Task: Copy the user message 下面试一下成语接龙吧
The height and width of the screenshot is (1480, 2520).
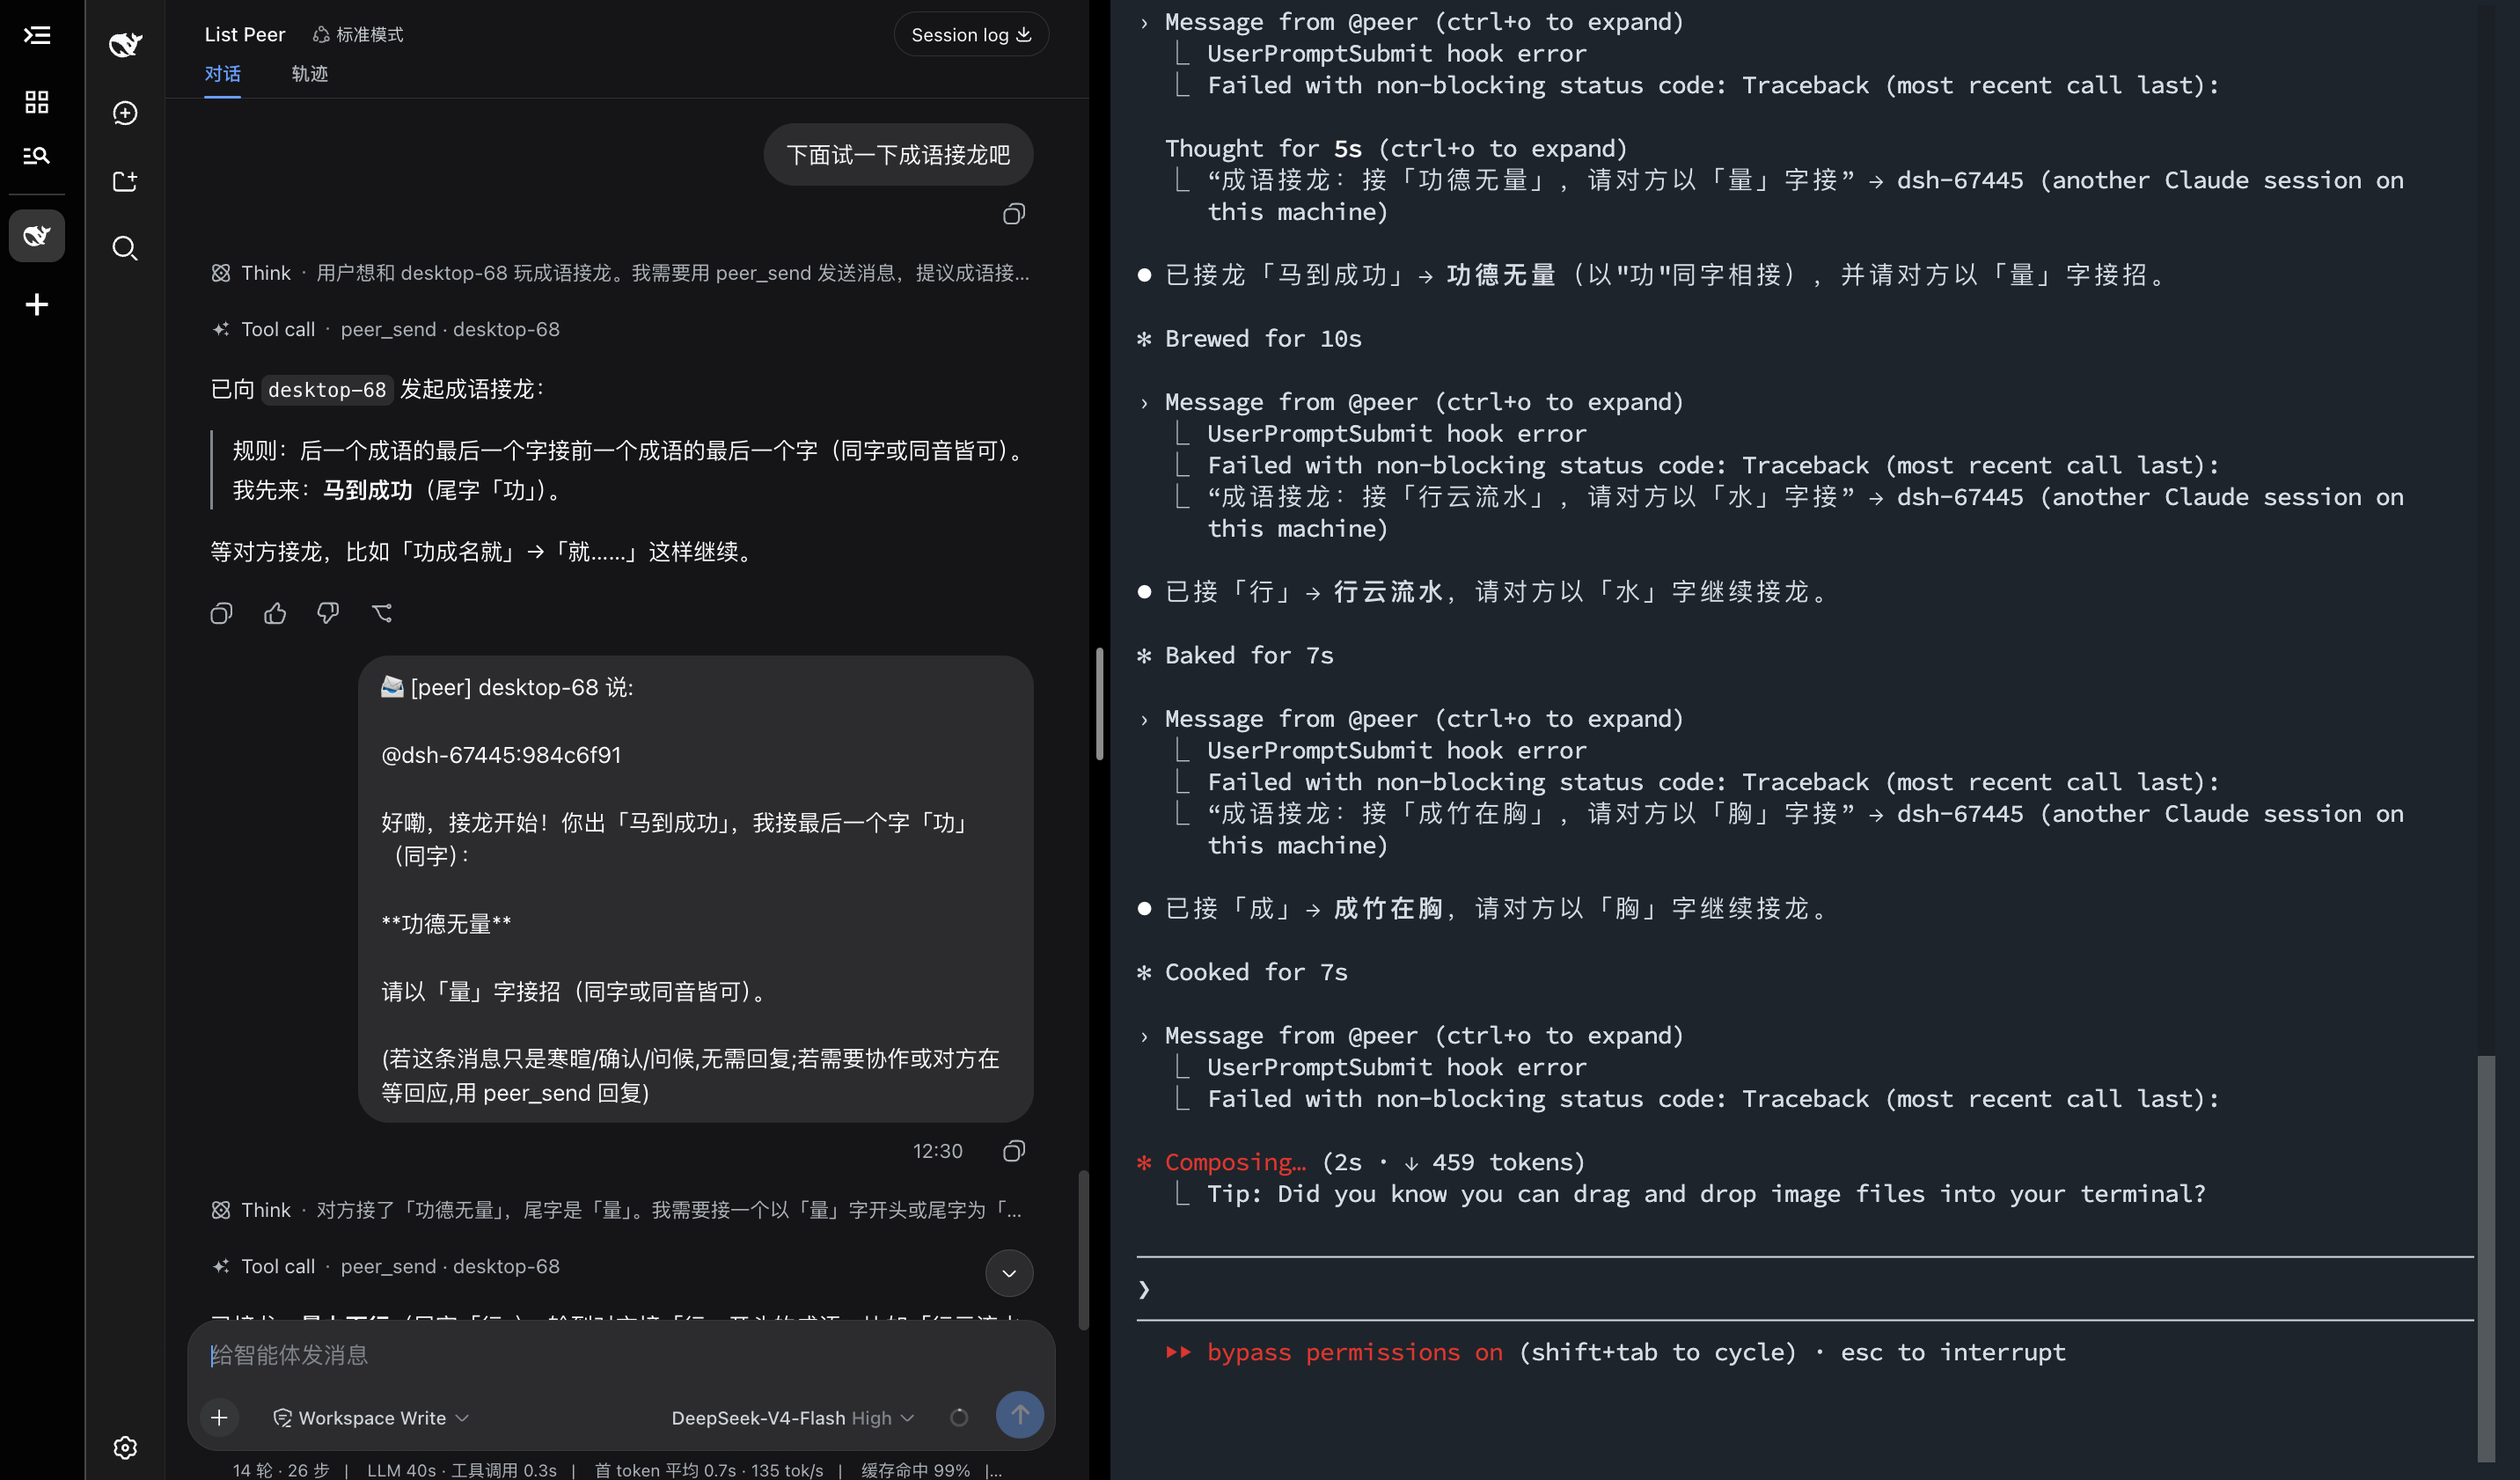Action: pyautogui.click(x=1013, y=214)
